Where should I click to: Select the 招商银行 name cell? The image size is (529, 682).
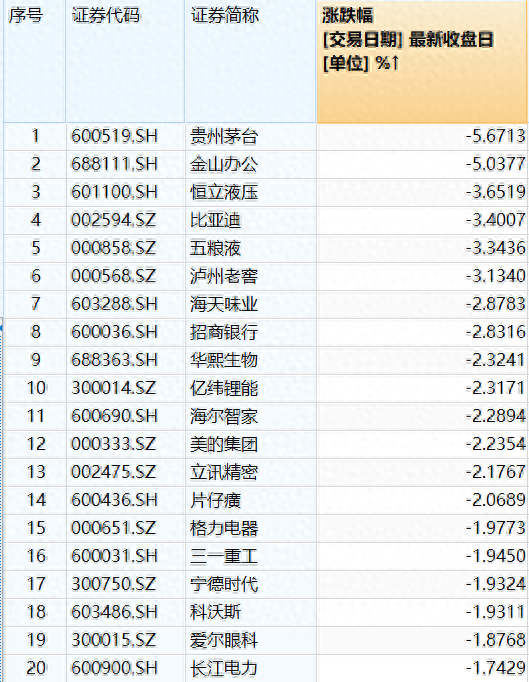point(251,333)
